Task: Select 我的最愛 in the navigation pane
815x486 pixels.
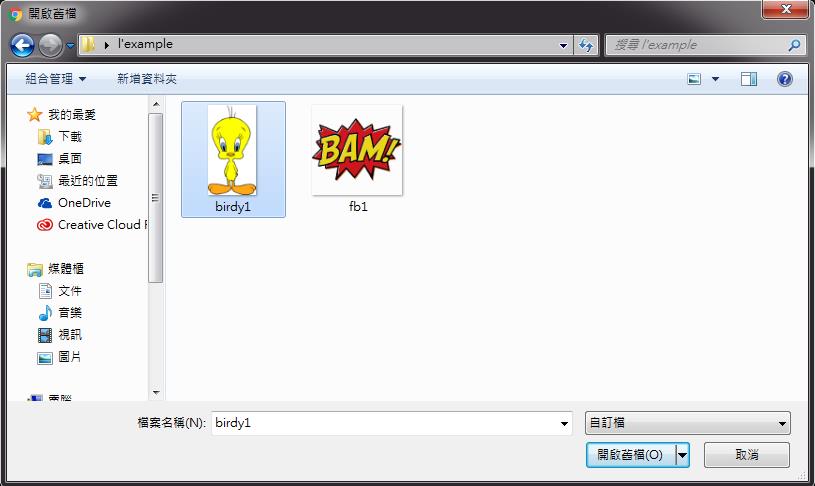Action: 72,114
